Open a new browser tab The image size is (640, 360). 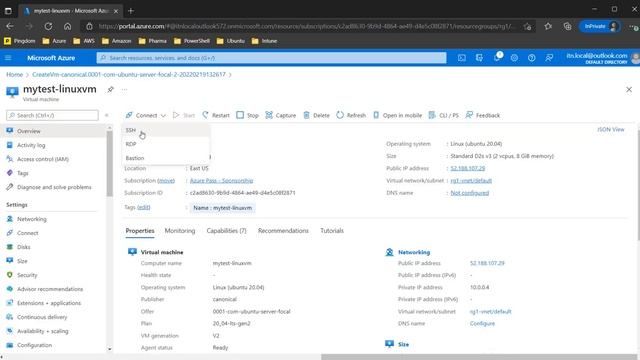131,11
